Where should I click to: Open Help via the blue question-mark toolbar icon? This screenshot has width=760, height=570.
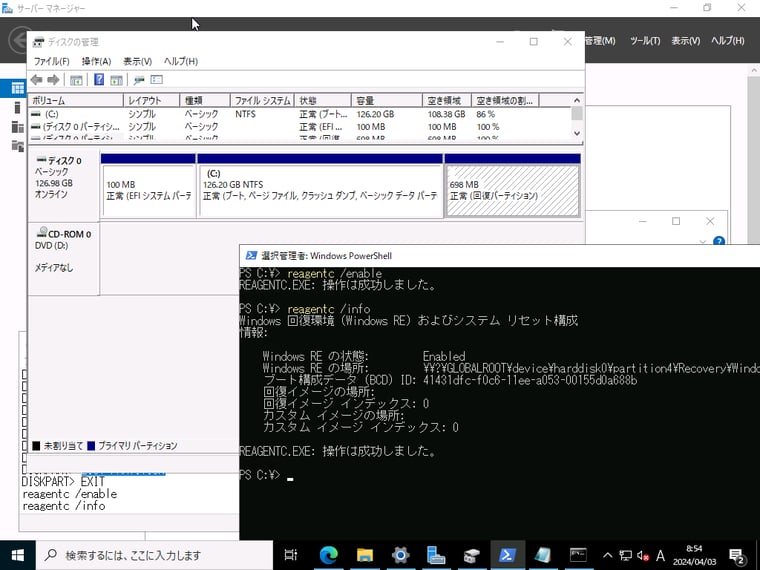(99, 79)
